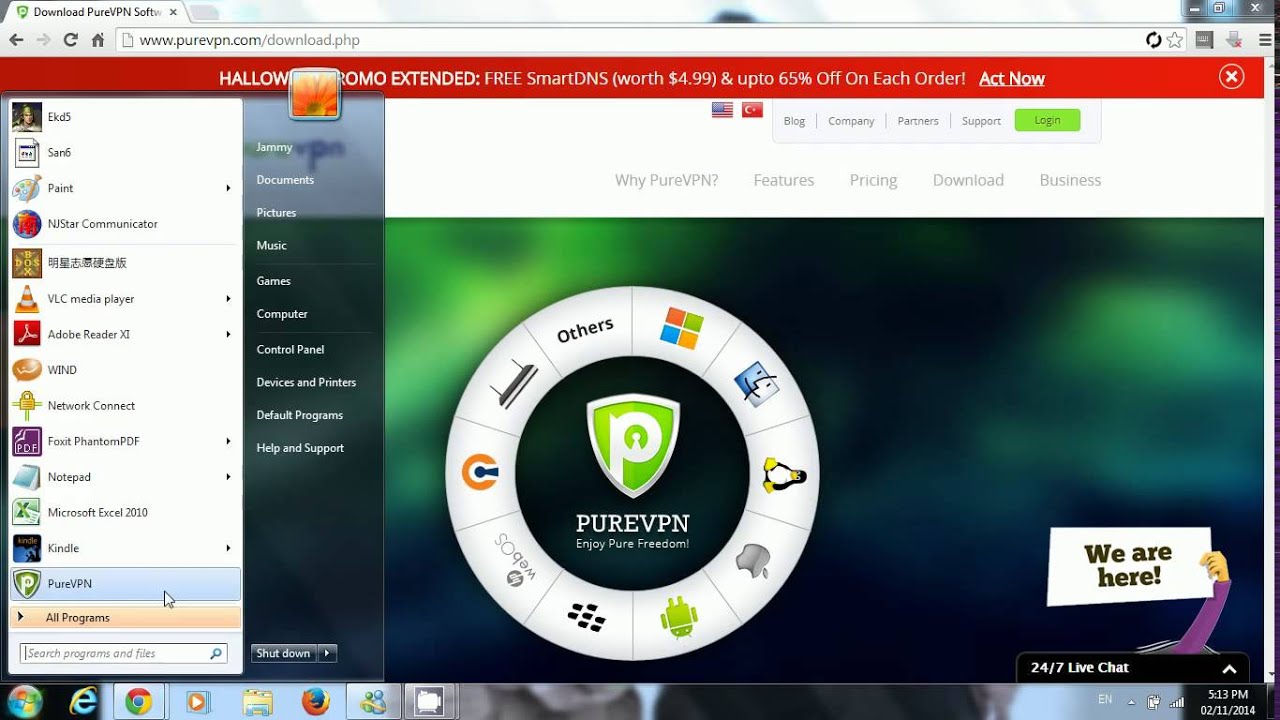
Task: Go back in Chrome
Action: tap(16, 40)
